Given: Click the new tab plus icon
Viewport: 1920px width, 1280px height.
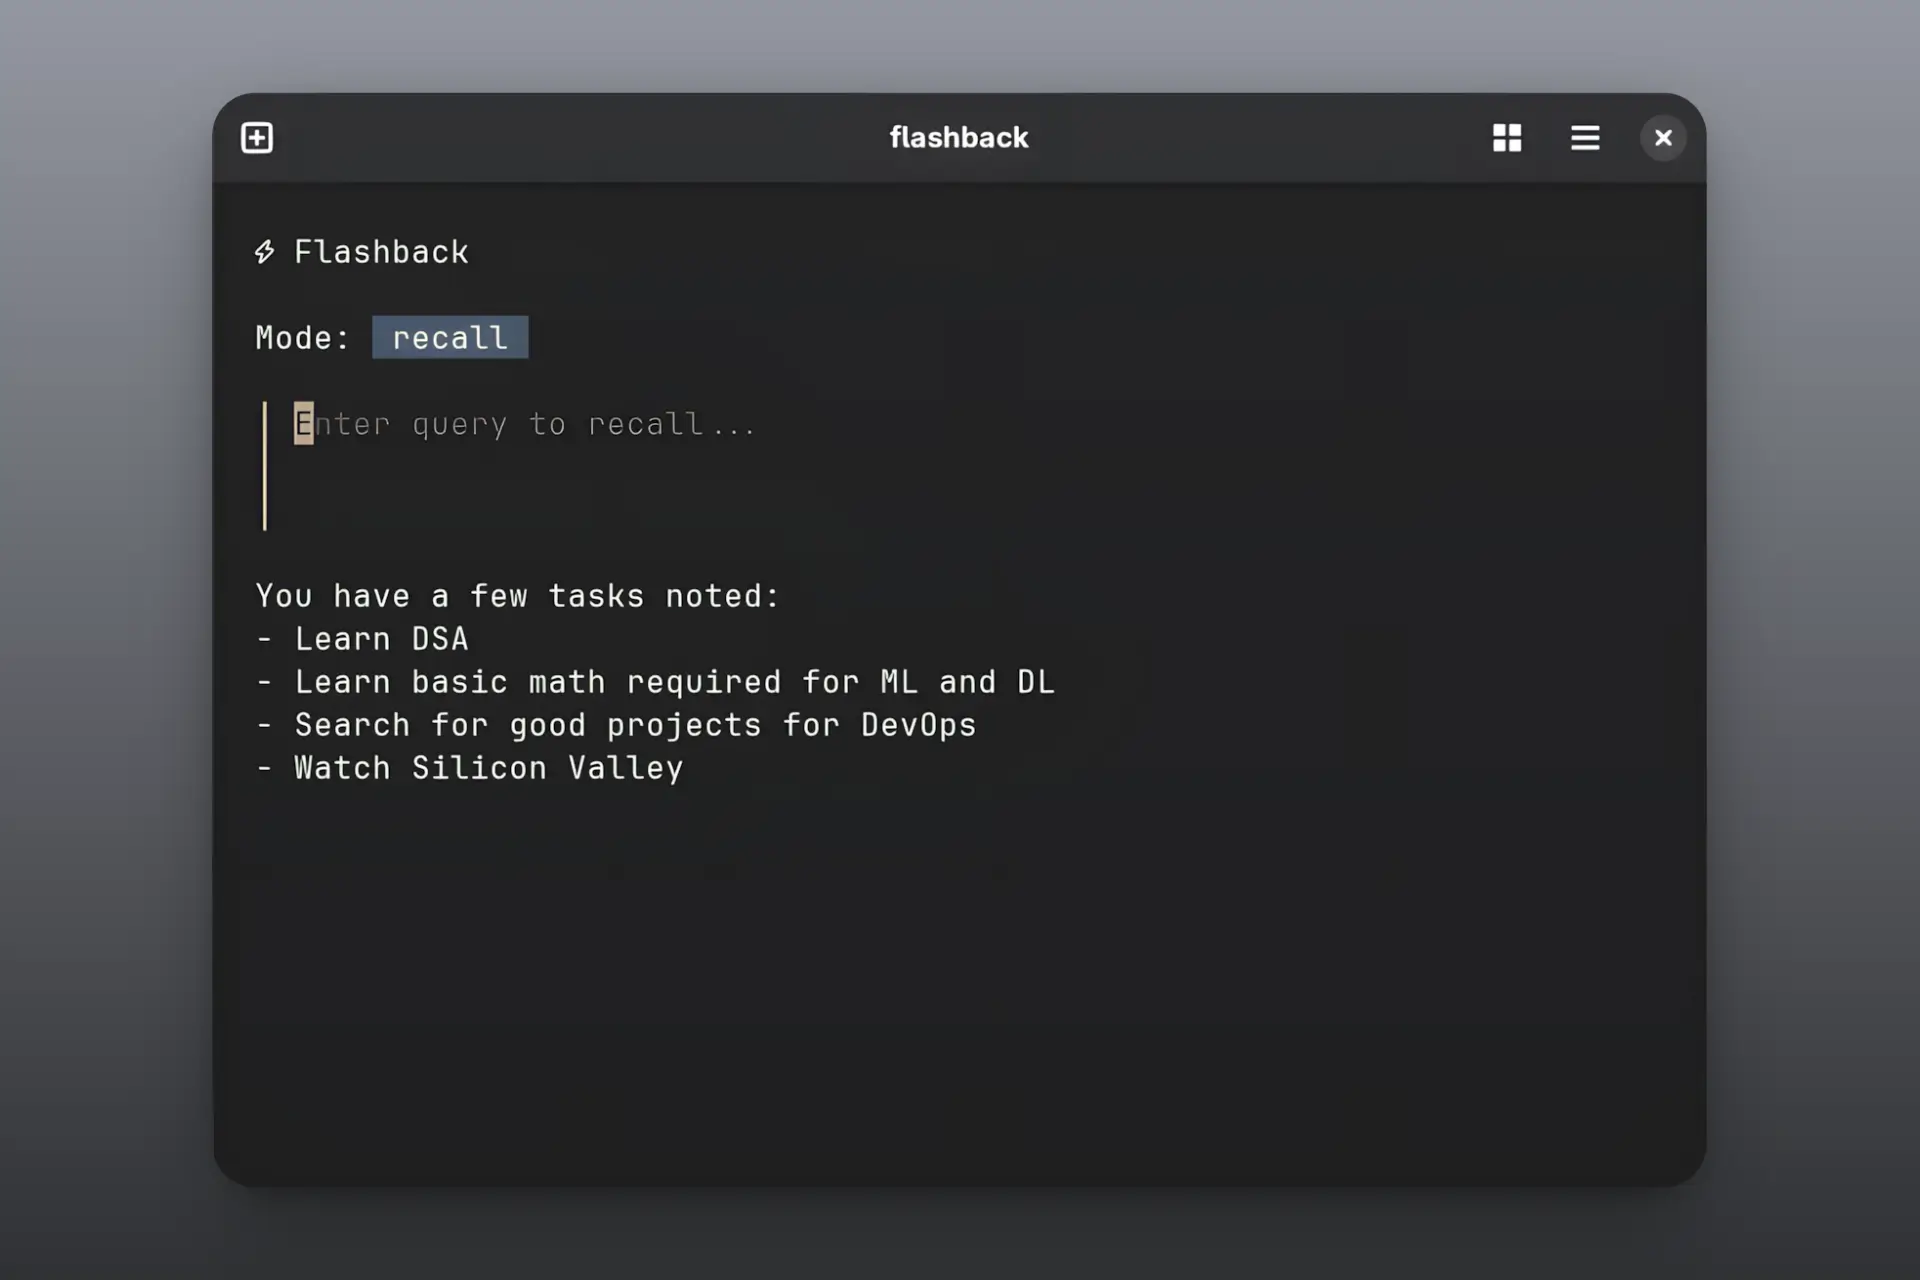Looking at the screenshot, I should pos(257,137).
